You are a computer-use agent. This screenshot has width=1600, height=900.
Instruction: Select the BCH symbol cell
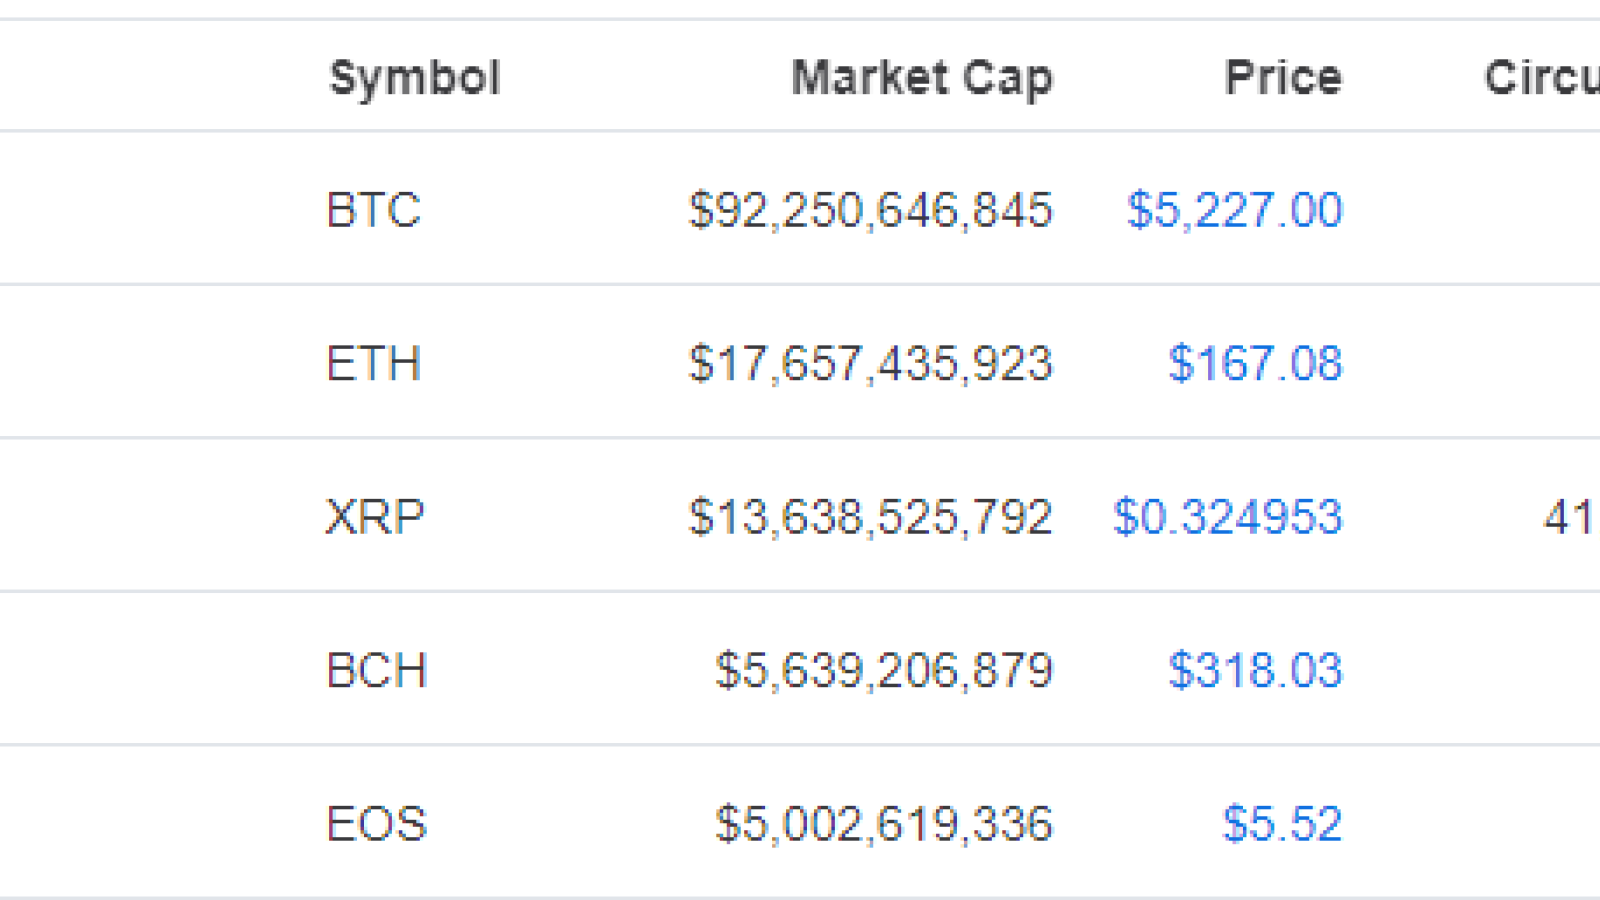pos(377,670)
